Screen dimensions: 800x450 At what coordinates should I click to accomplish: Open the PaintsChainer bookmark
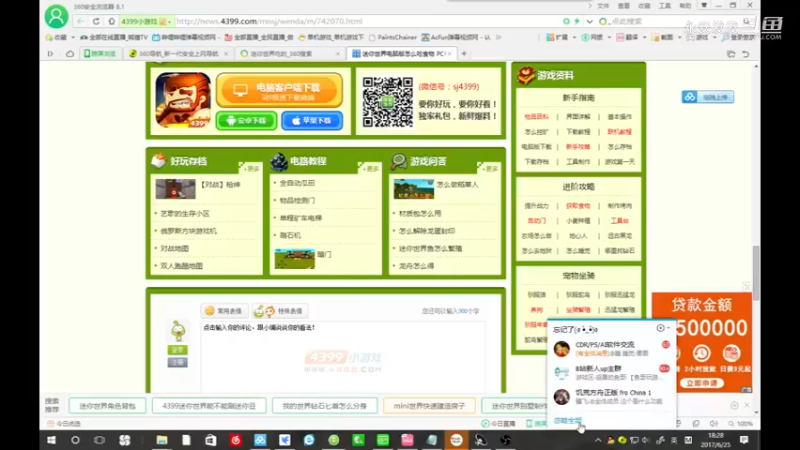point(393,37)
